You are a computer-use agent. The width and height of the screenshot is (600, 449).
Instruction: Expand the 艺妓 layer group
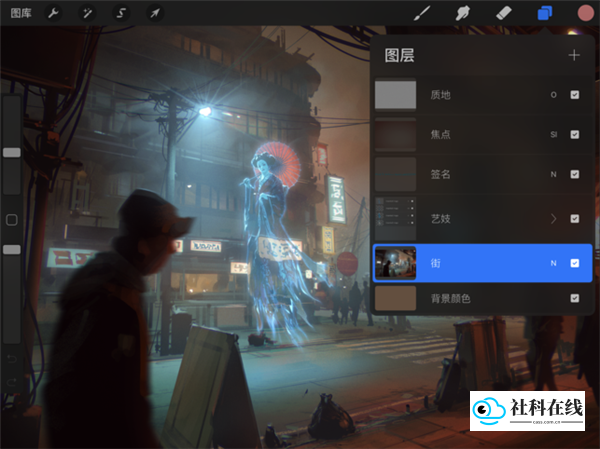coord(553,219)
